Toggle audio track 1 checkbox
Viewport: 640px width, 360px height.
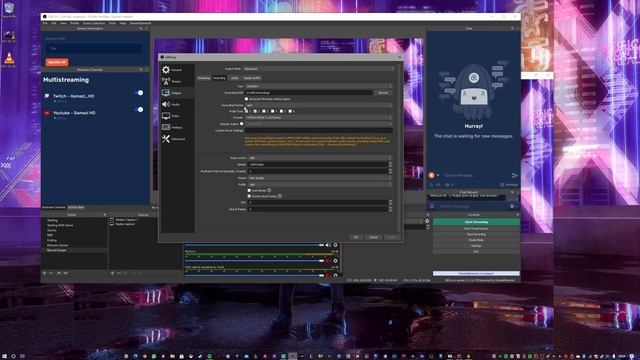(x=246, y=111)
